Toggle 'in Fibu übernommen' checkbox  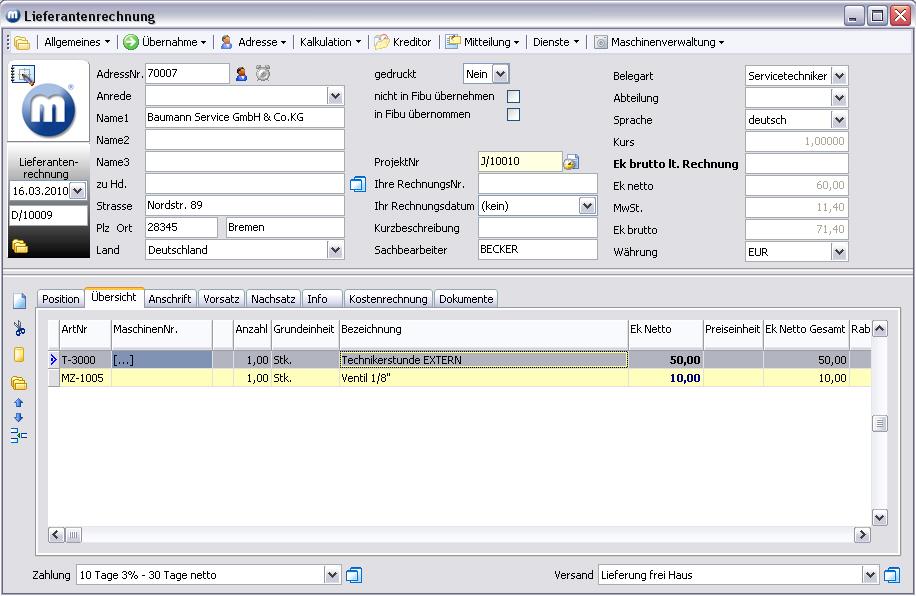(x=513, y=115)
